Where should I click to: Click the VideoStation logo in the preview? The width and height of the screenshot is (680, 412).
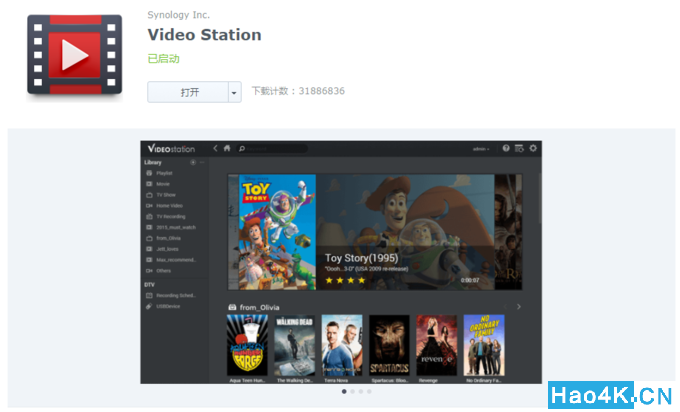pyautogui.click(x=171, y=149)
